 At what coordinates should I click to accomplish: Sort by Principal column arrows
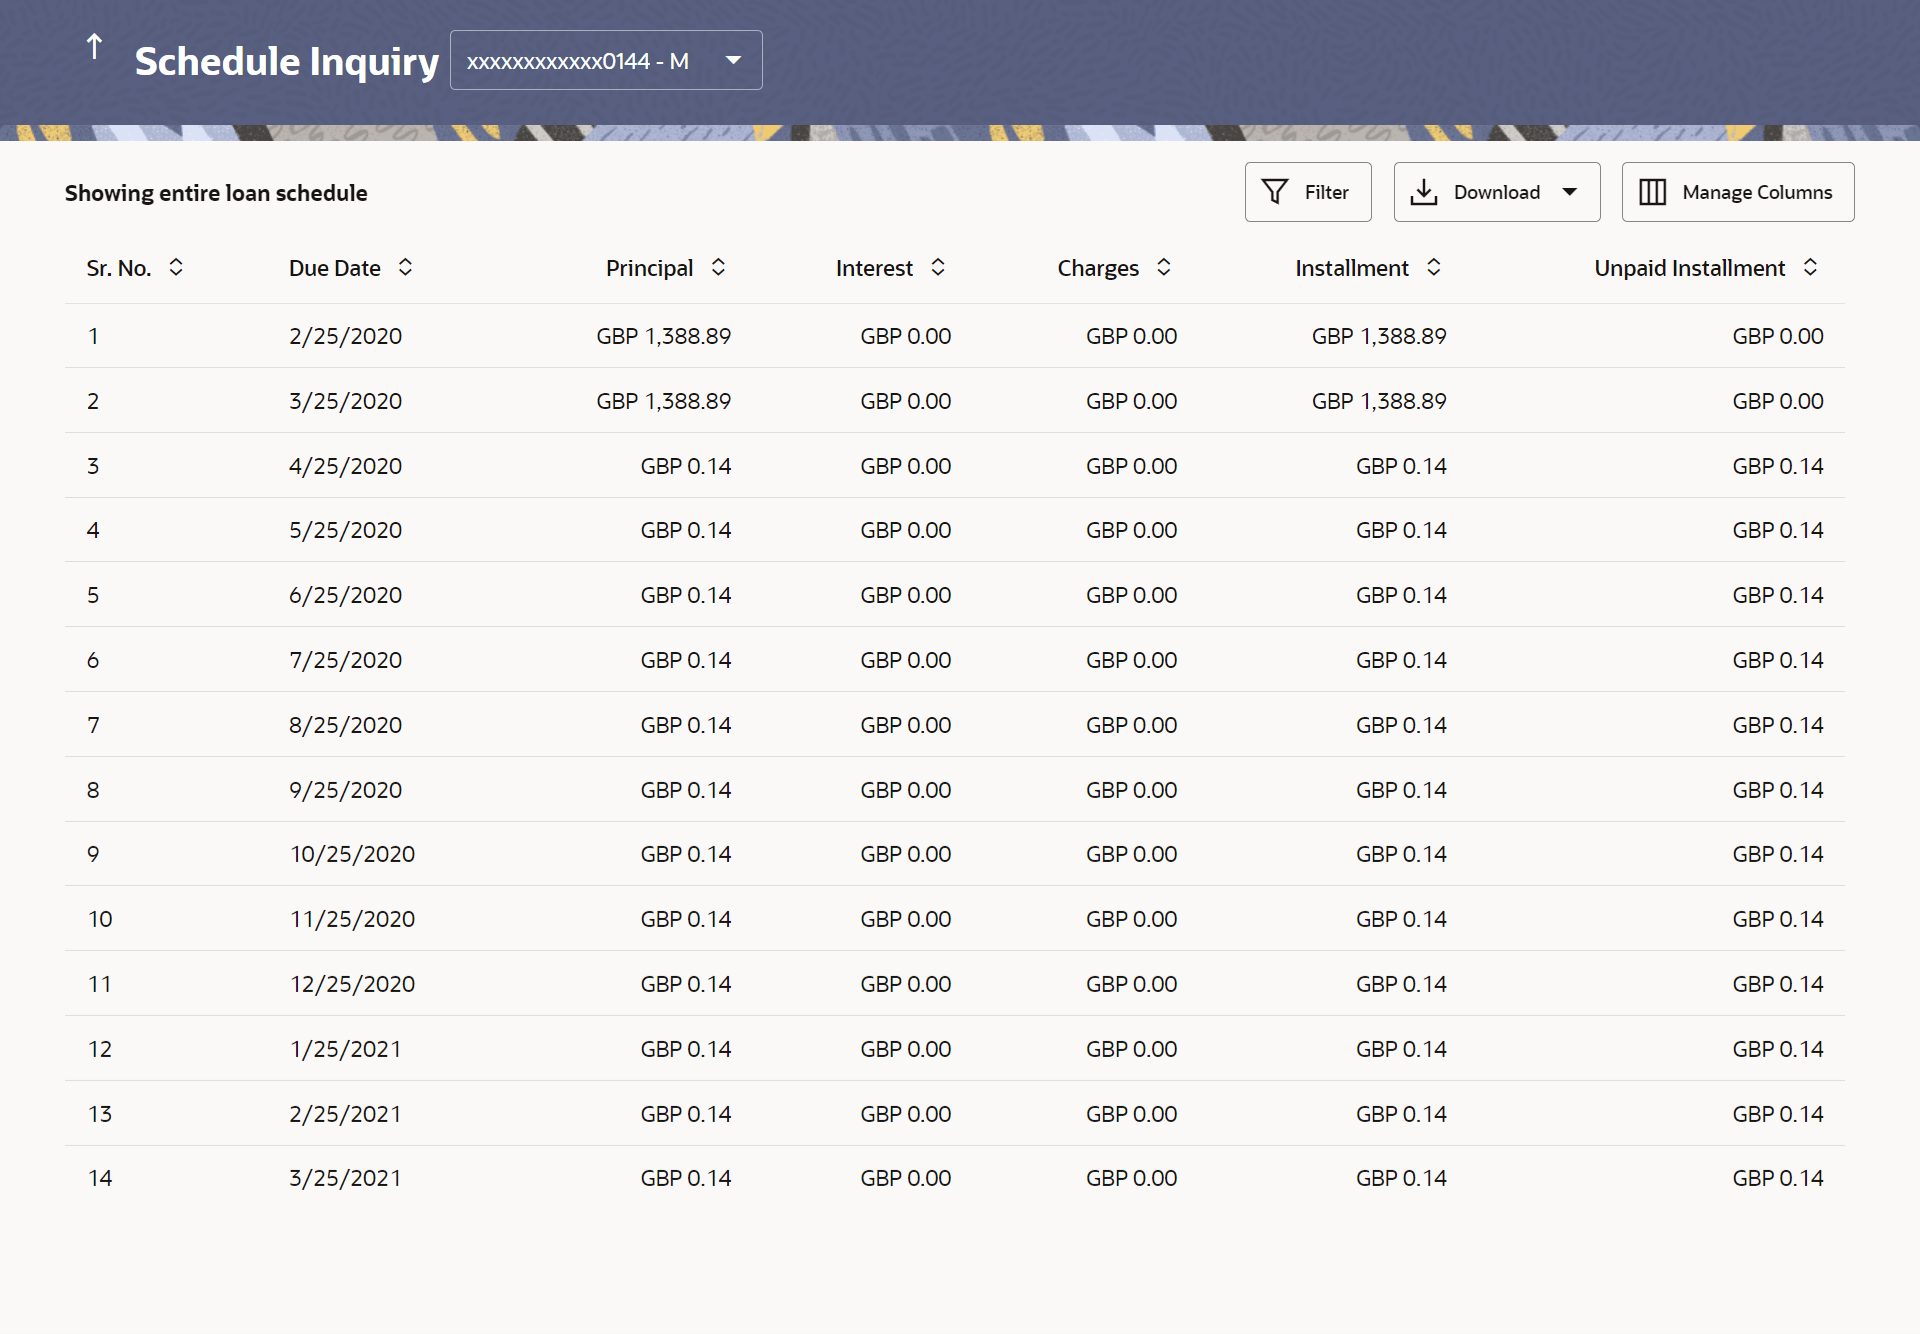click(x=718, y=267)
